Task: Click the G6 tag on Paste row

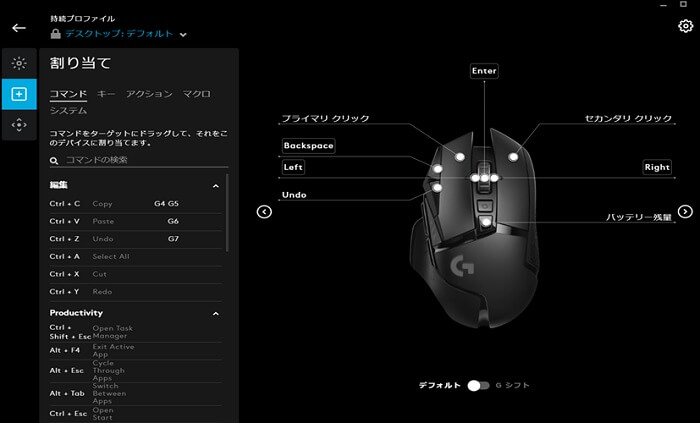Action: [x=173, y=221]
